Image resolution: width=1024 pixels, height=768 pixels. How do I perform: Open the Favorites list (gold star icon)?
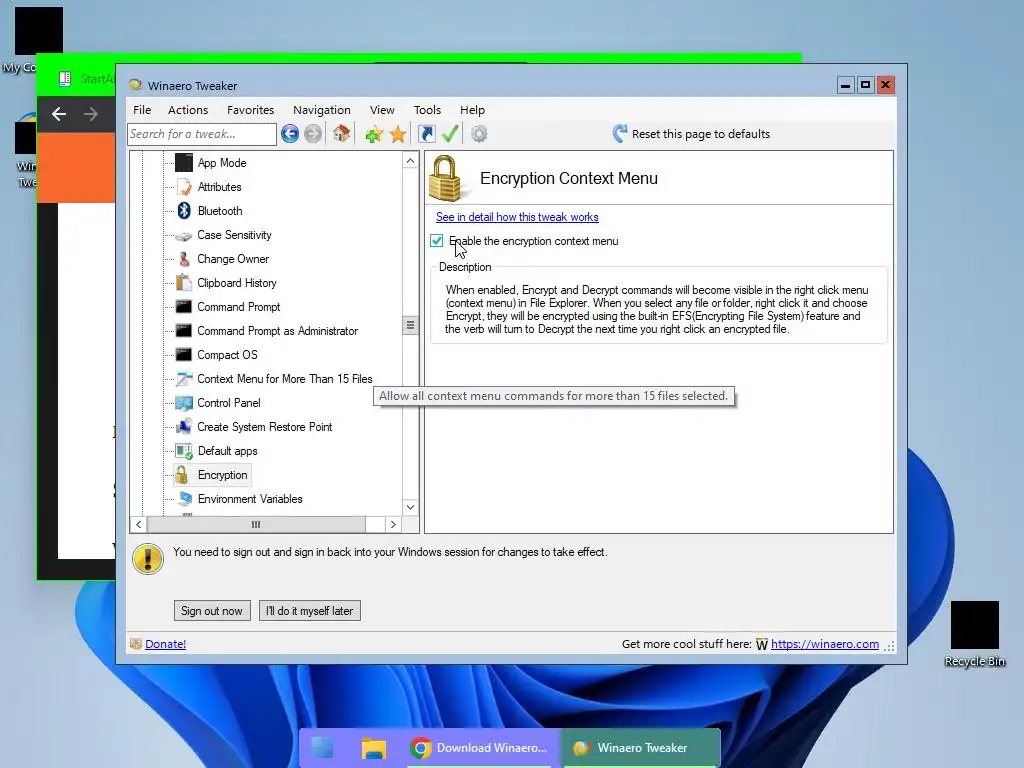click(398, 135)
